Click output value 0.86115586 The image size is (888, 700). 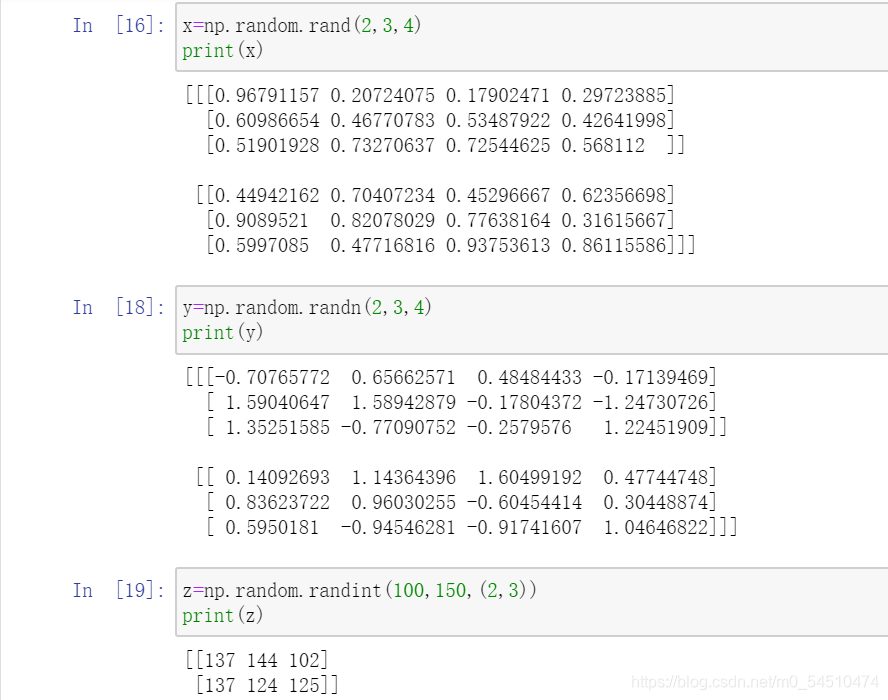coord(613,245)
